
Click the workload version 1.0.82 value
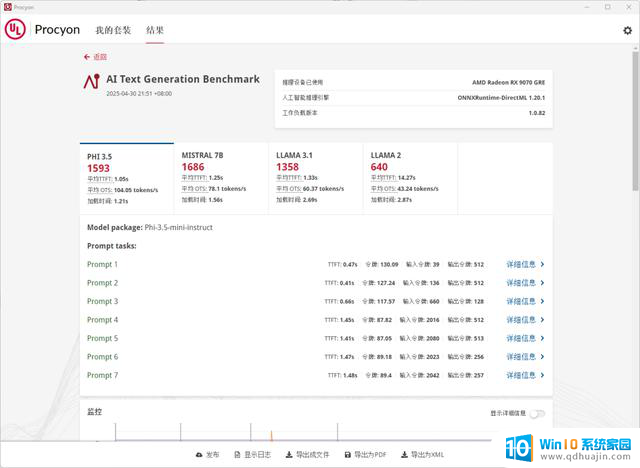click(x=537, y=113)
